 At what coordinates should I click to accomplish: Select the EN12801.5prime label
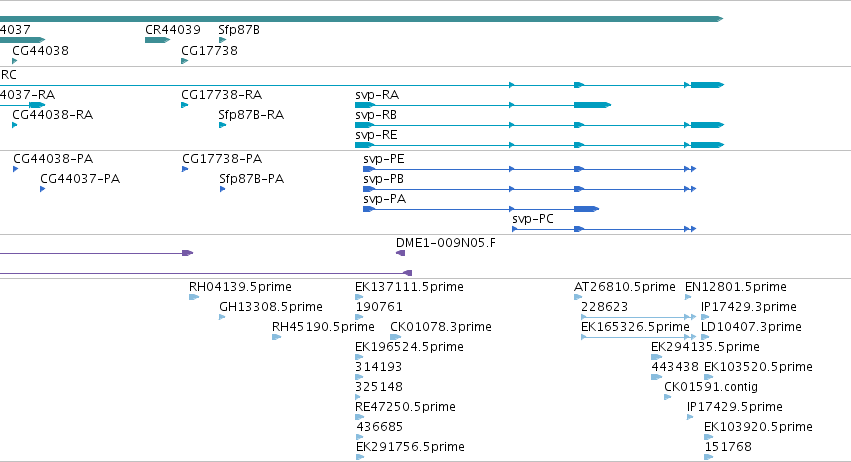point(735,287)
